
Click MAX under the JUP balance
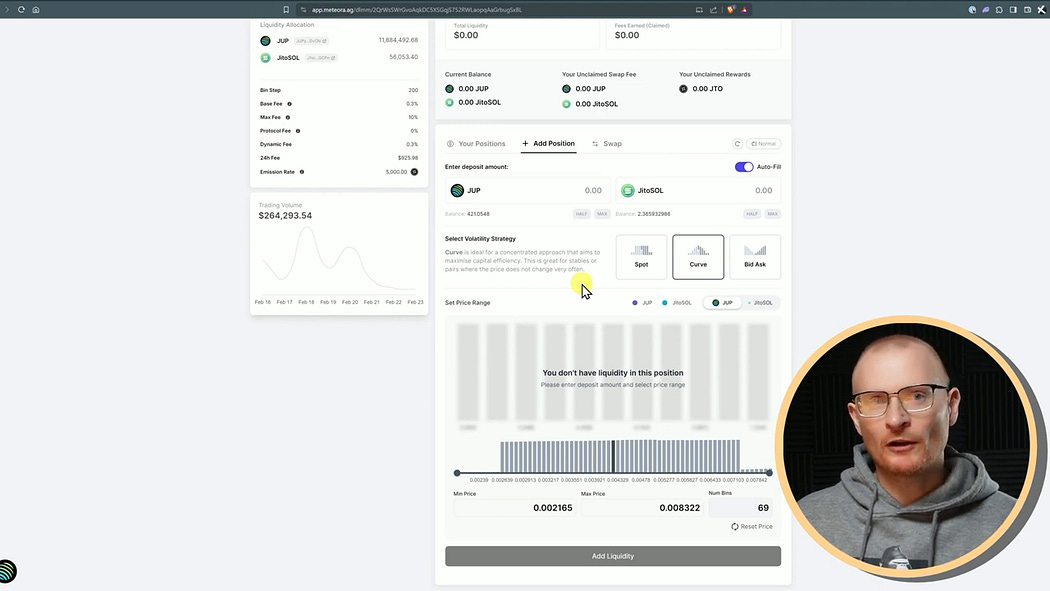(x=602, y=214)
